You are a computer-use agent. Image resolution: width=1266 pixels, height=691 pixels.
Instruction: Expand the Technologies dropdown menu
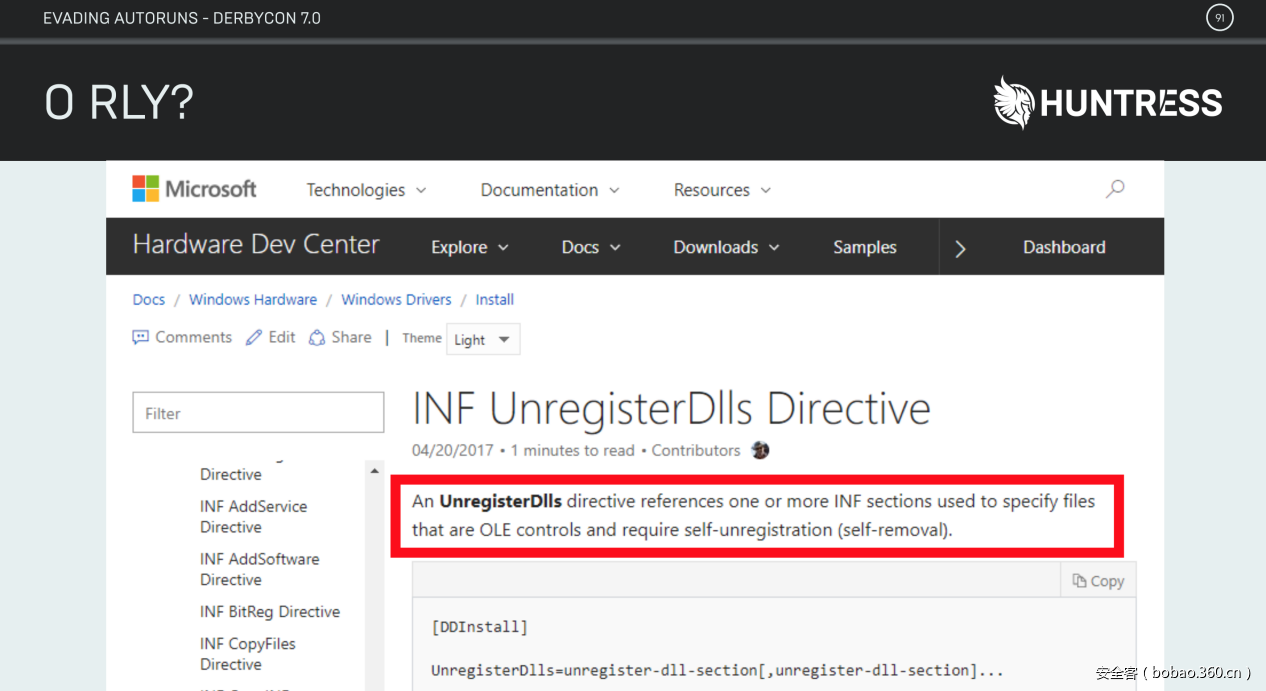[x=366, y=190]
